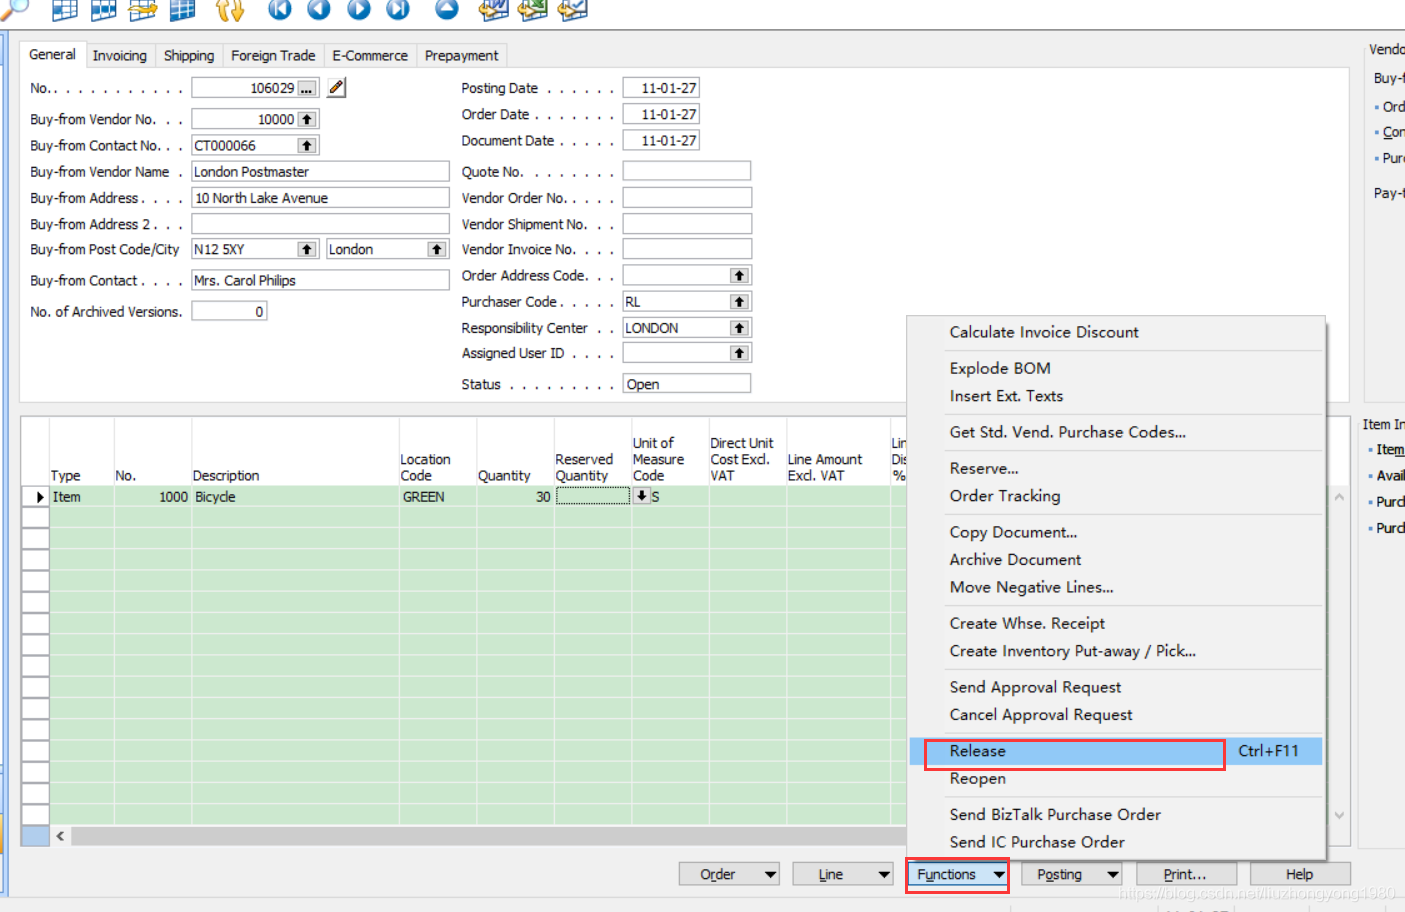Click the Reserved Quantity cell in Bicycle line
This screenshot has height=912, width=1405.
point(592,497)
